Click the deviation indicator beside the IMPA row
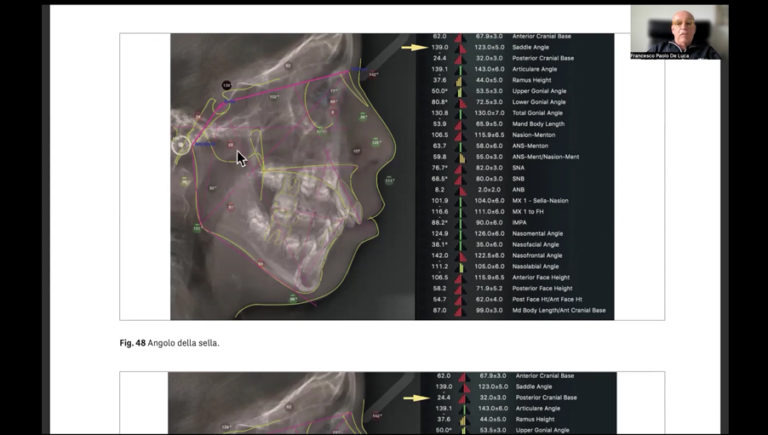Viewport: 768px width, 435px height. tap(460, 222)
